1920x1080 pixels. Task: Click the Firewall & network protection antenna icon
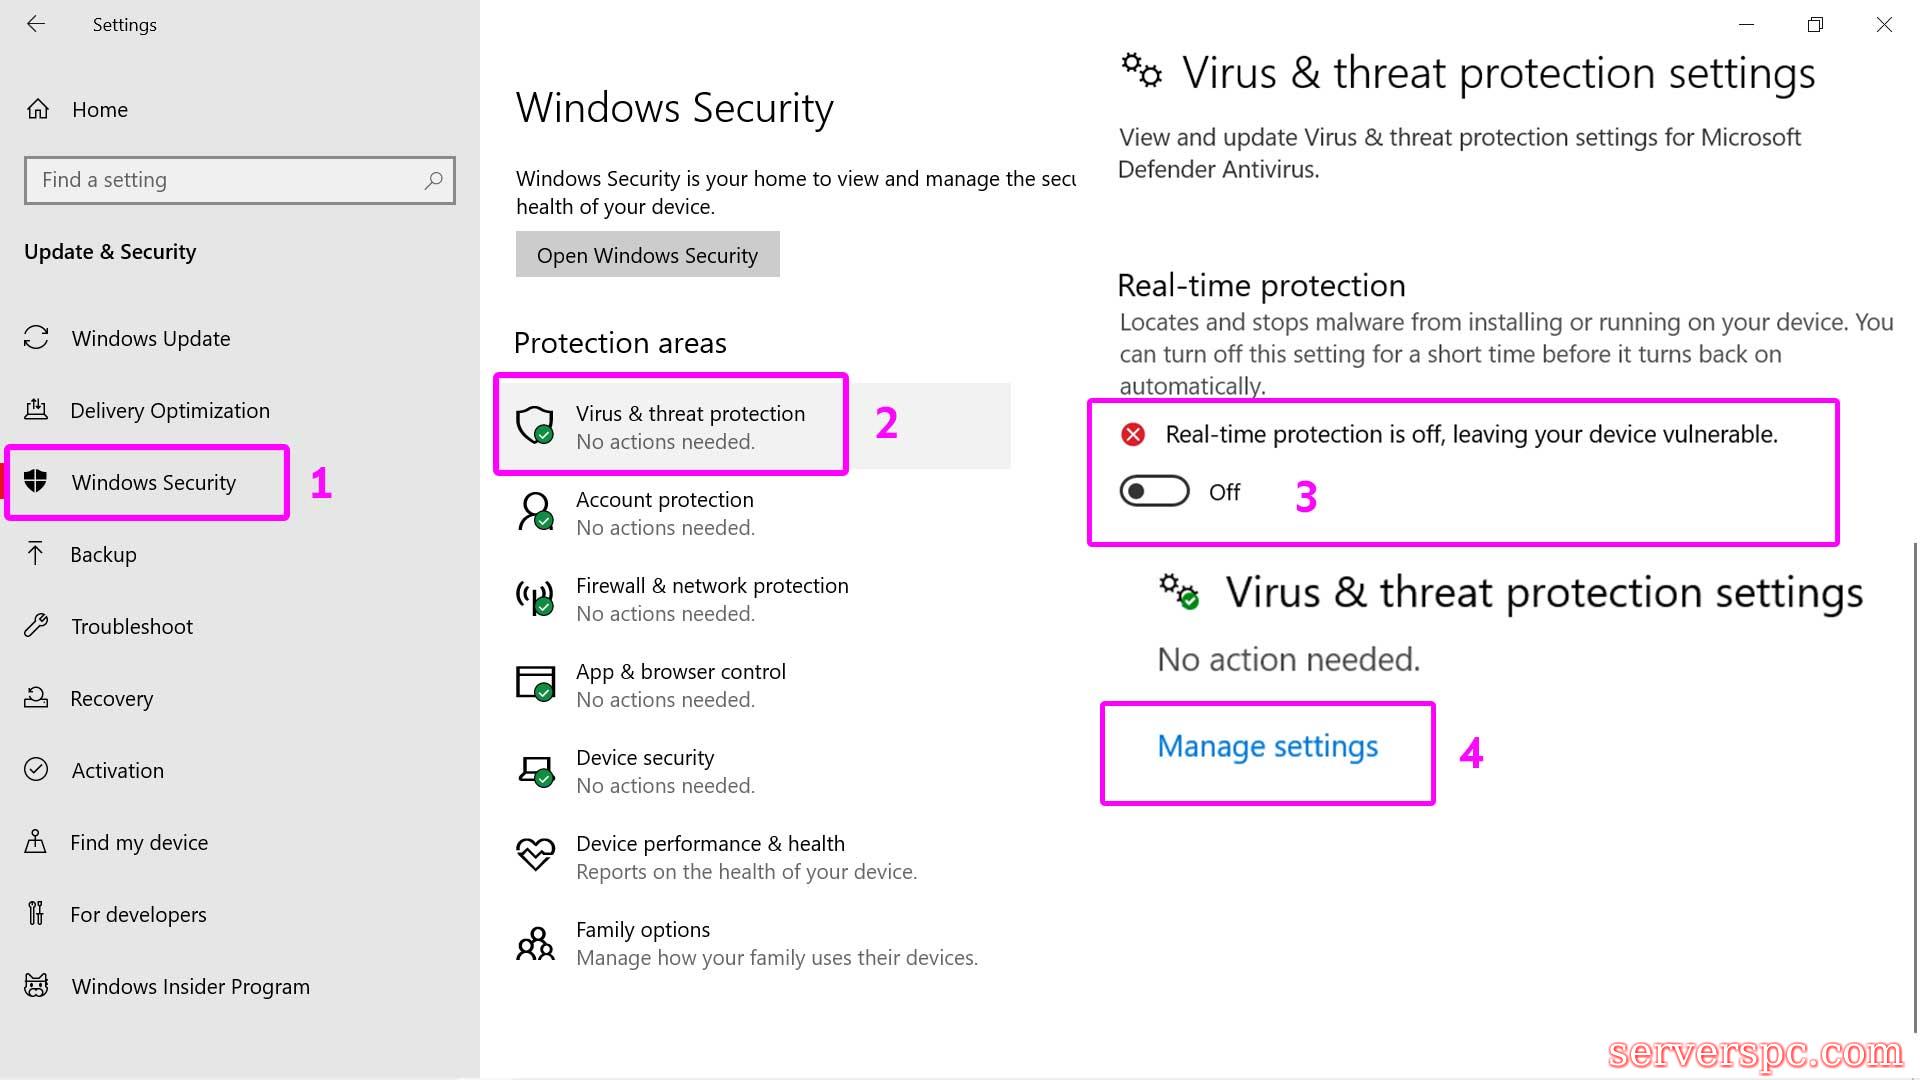tap(535, 597)
